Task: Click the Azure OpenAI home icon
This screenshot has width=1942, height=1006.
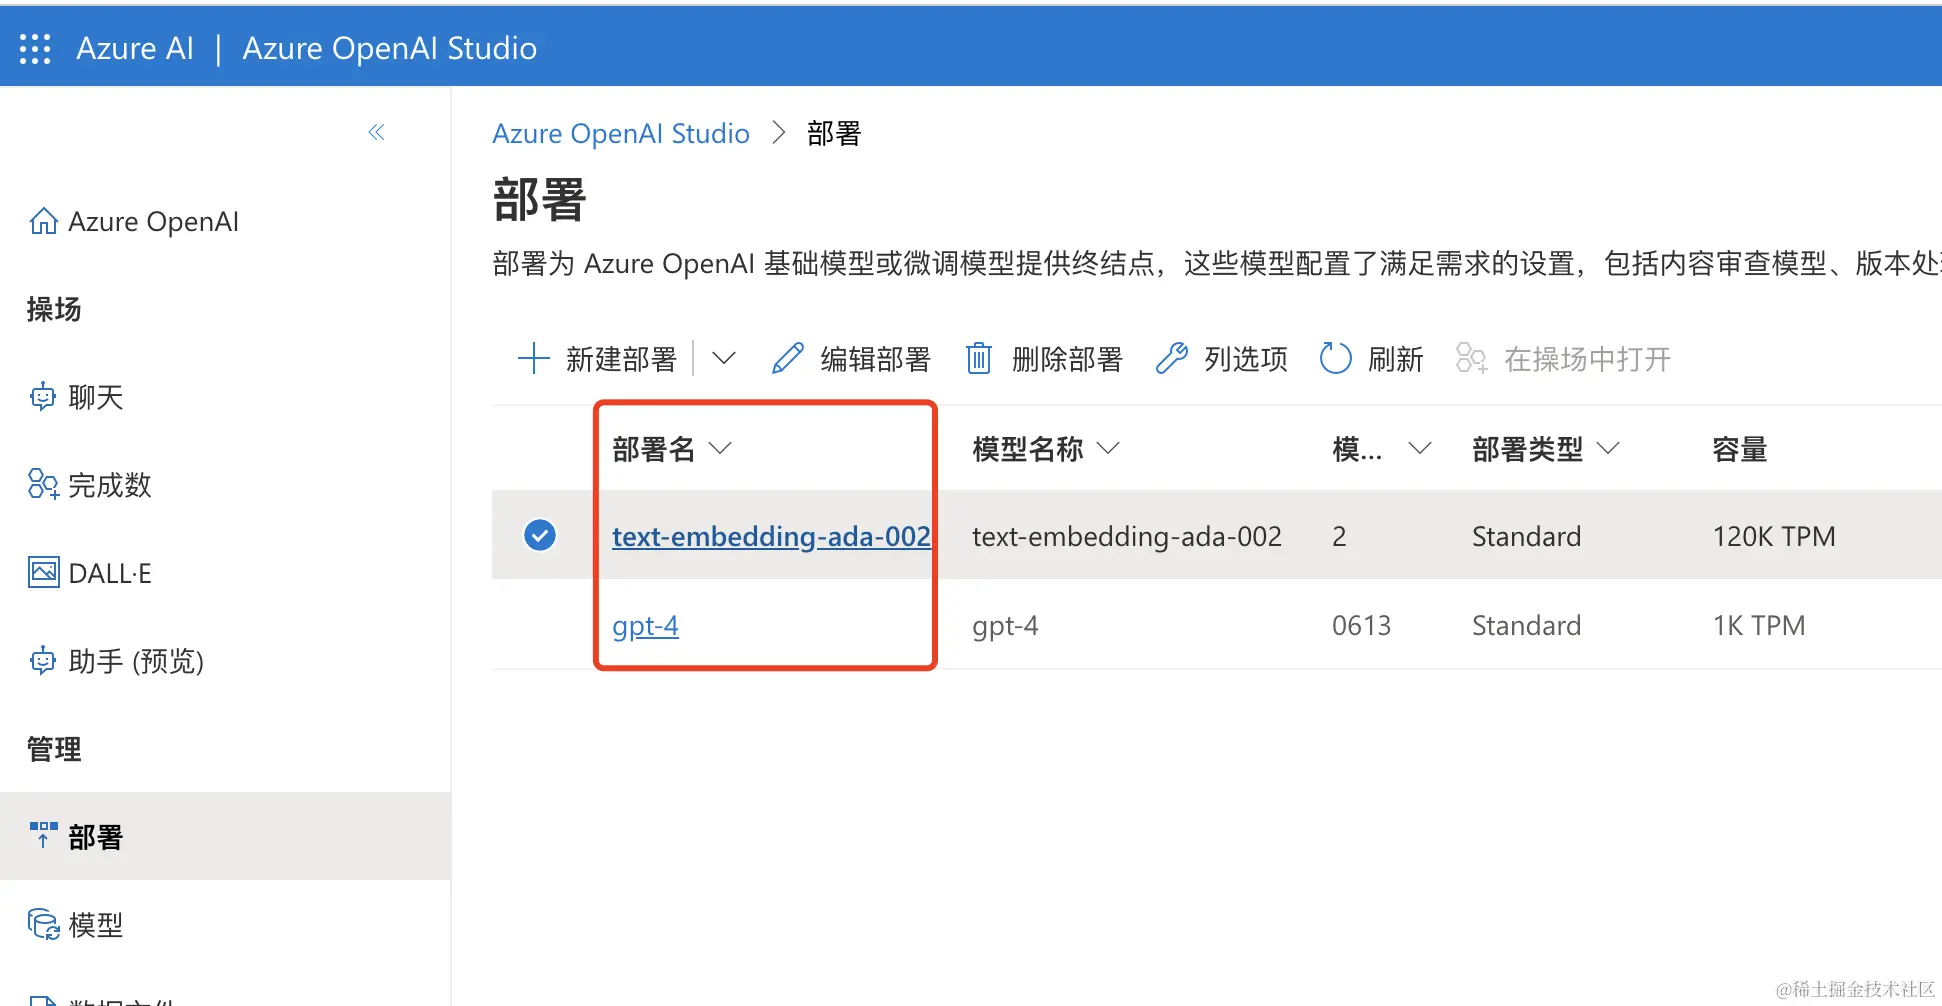Action: pos(43,221)
